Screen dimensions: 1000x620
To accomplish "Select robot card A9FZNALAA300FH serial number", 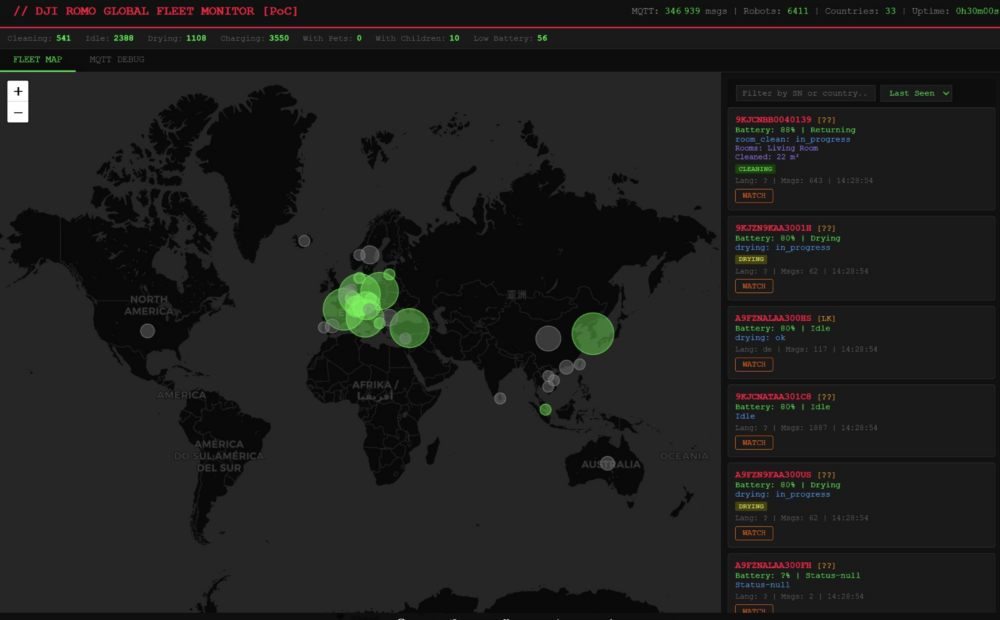I will 773,565.
